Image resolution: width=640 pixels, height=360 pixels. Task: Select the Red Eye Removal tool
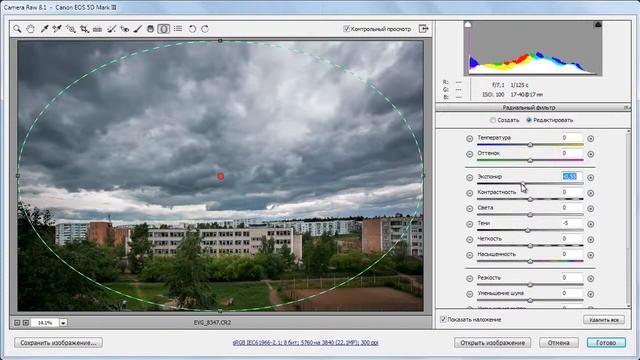pyautogui.click(x=124, y=29)
